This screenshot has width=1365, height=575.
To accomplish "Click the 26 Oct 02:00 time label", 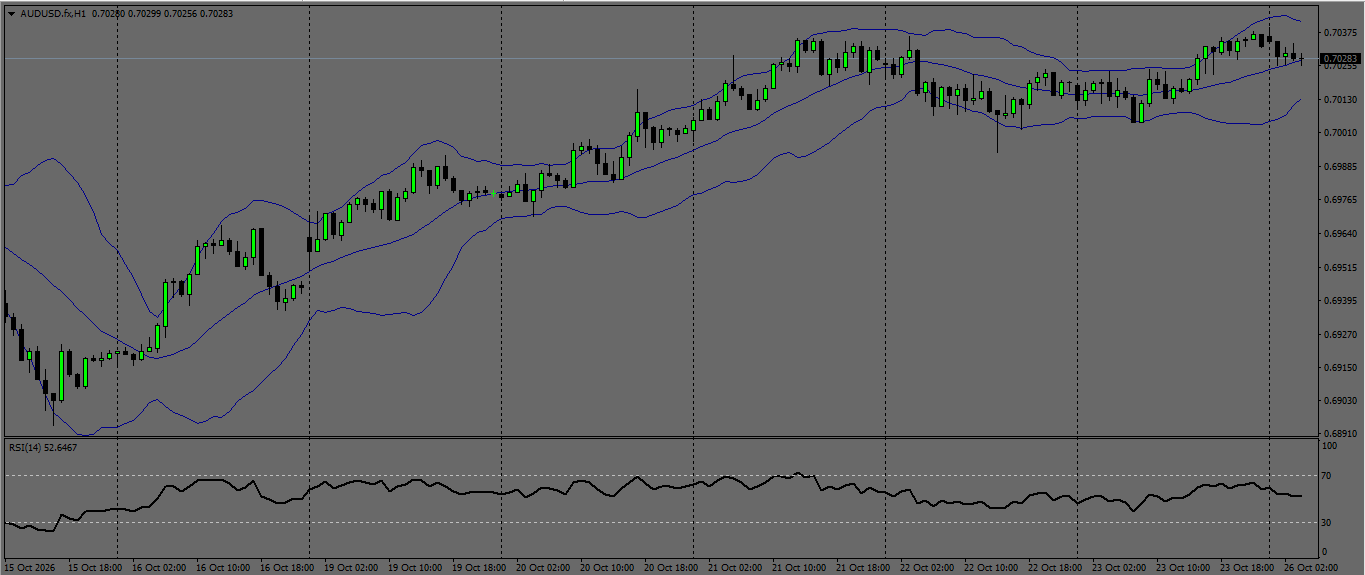I will click(x=1313, y=567).
